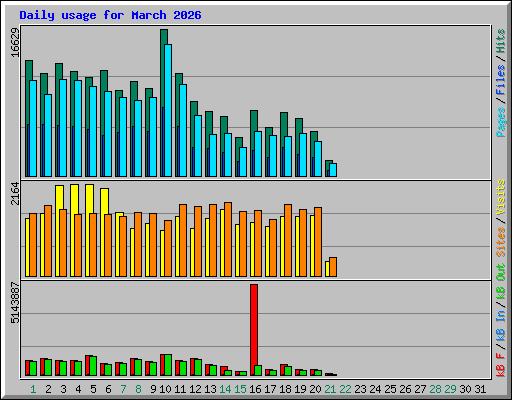Viewport: 512px width, 400px height.
Task: Click the tall red kB F bar for day 16
Action: click(254, 330)
